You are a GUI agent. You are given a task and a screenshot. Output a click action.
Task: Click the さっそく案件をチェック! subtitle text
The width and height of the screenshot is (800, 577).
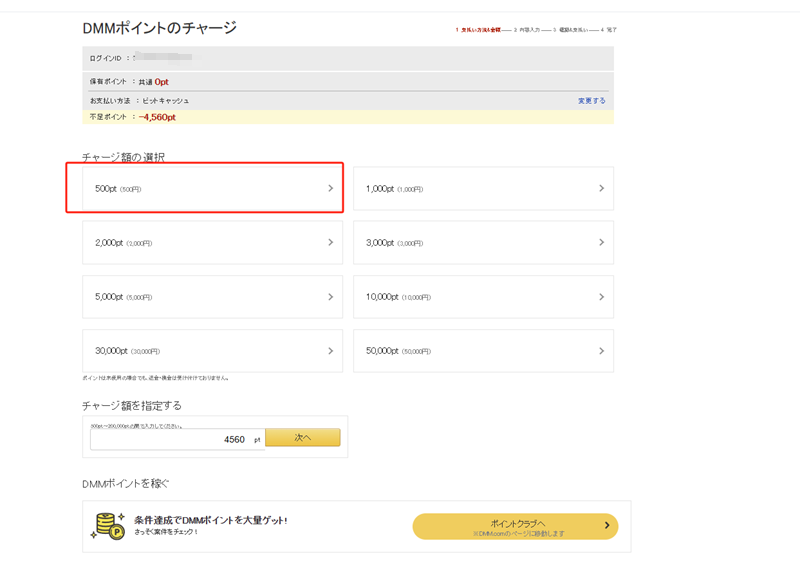coord(166,532)
